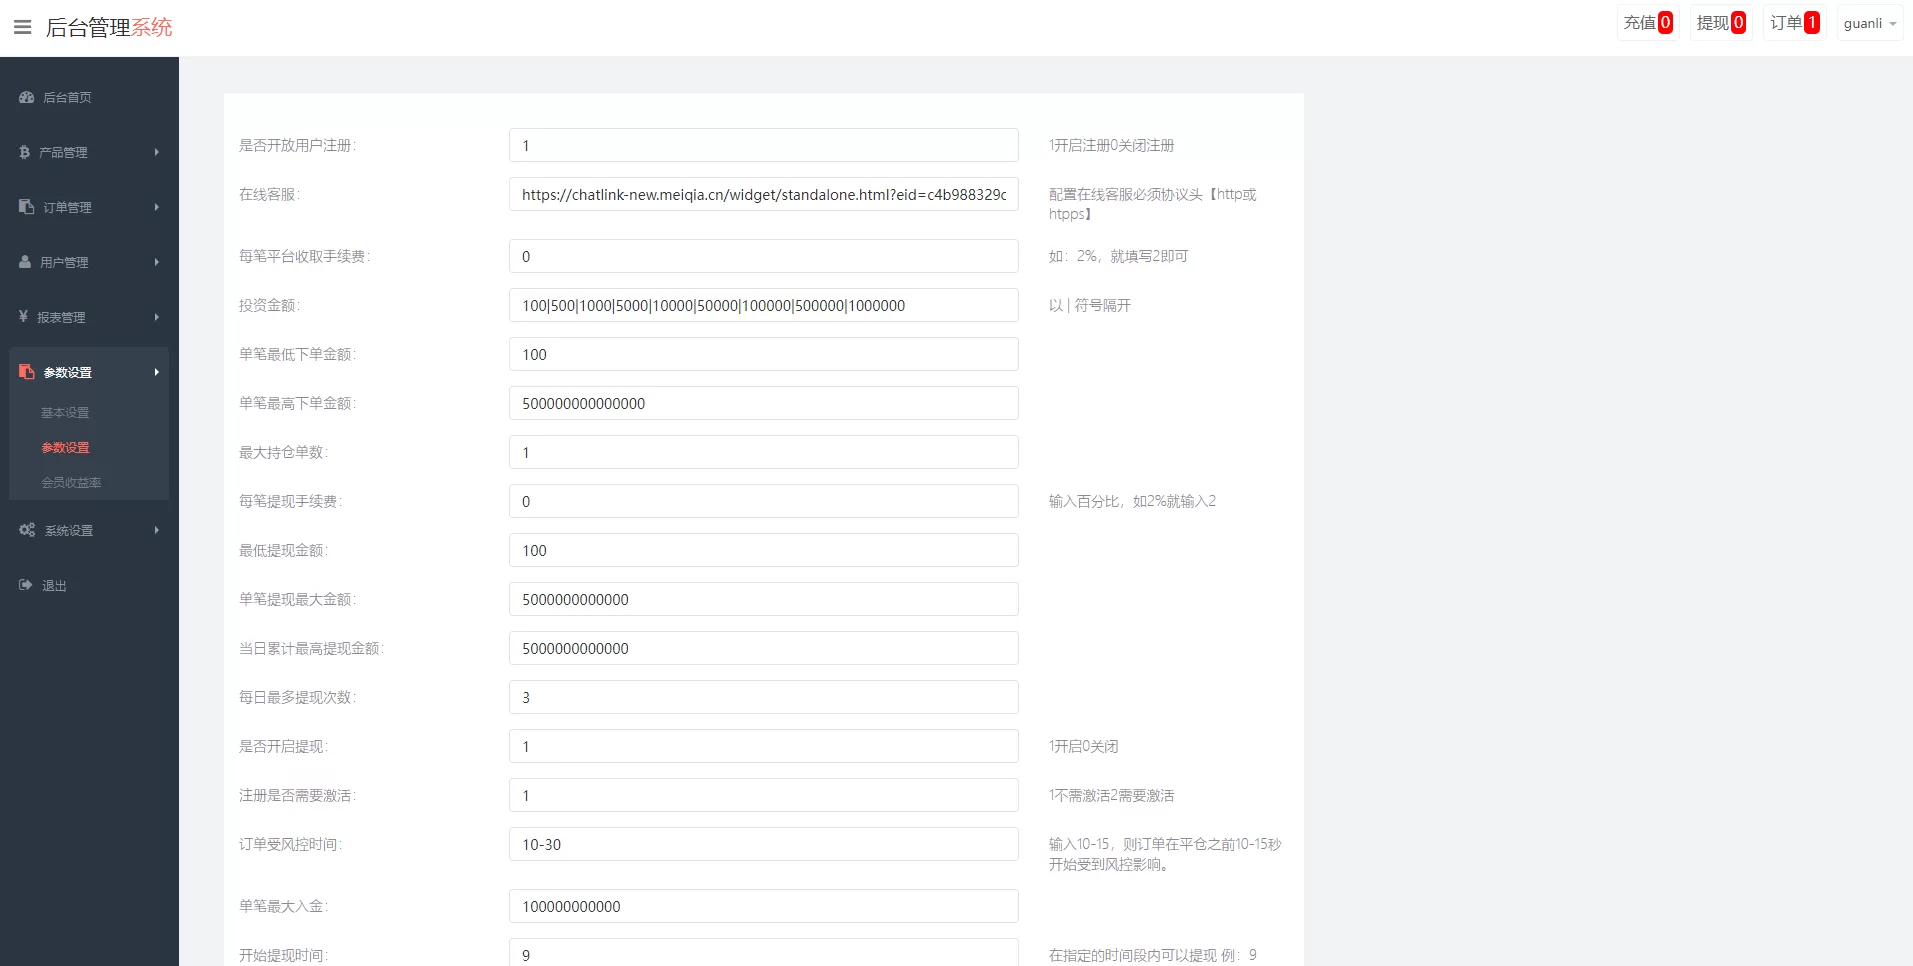Click the dashboard icon beside 后台首页
The height and width of the screenshot is (966, 1913).
[27, 97]
